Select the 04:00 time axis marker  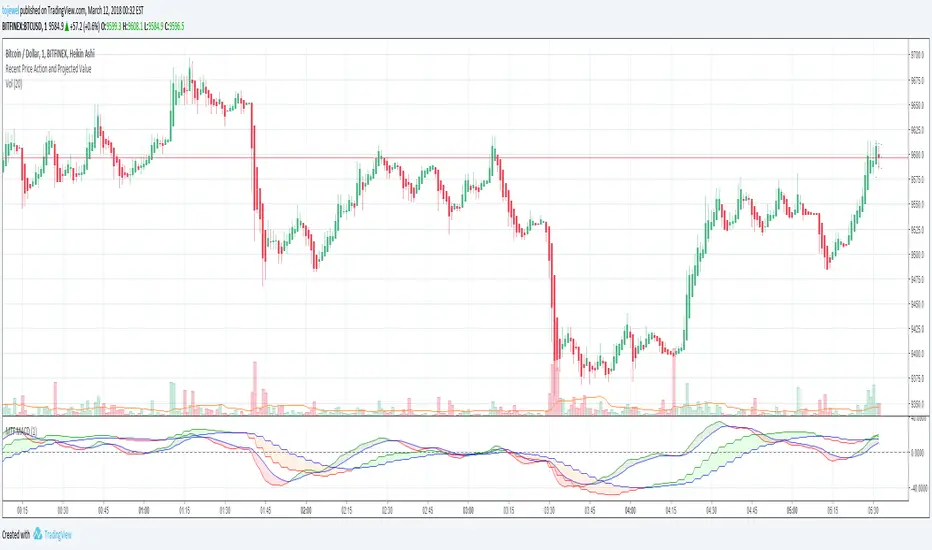629,509
